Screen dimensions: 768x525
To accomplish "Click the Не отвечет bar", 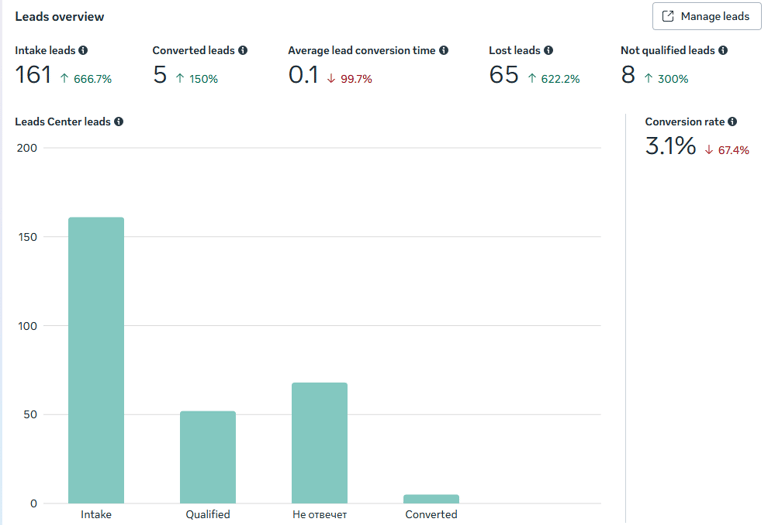I will point(320,442).
